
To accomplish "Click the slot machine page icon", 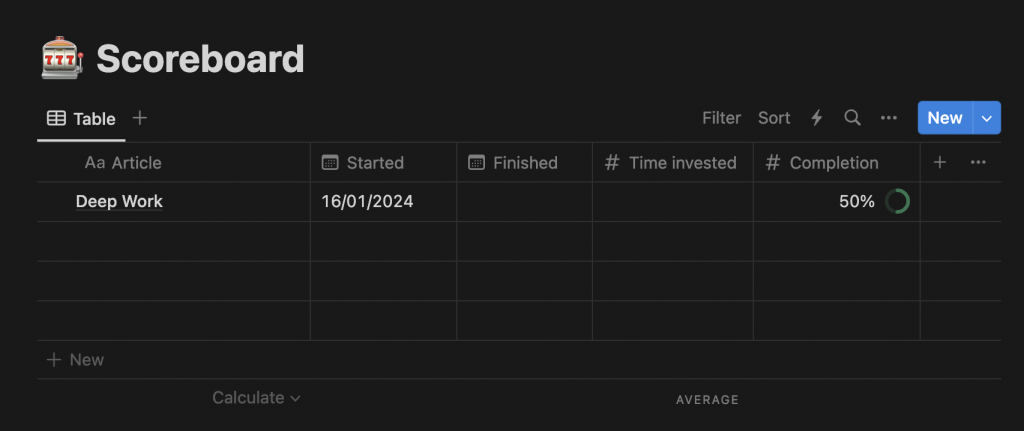I will pyautogui.click(x=61, y=59).
